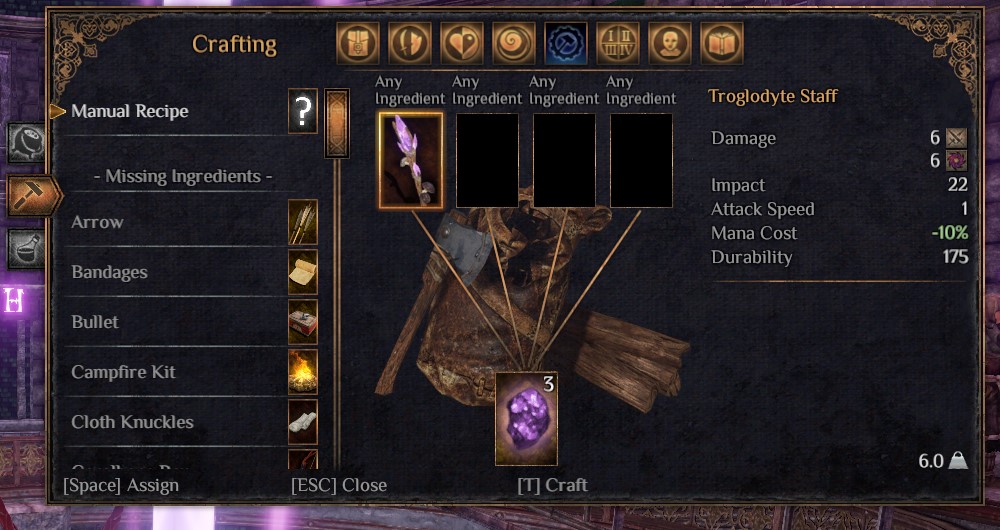Select the crafting gear tab icon
The image size is (1000, 530).
coord(566,43)
